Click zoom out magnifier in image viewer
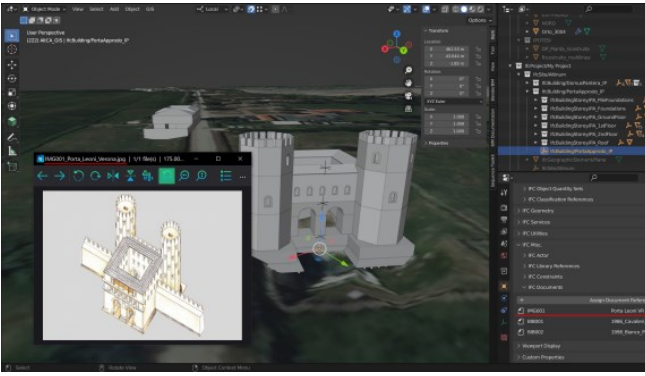Viewport: 645px width, 376px height. click(x=184, y=176)
